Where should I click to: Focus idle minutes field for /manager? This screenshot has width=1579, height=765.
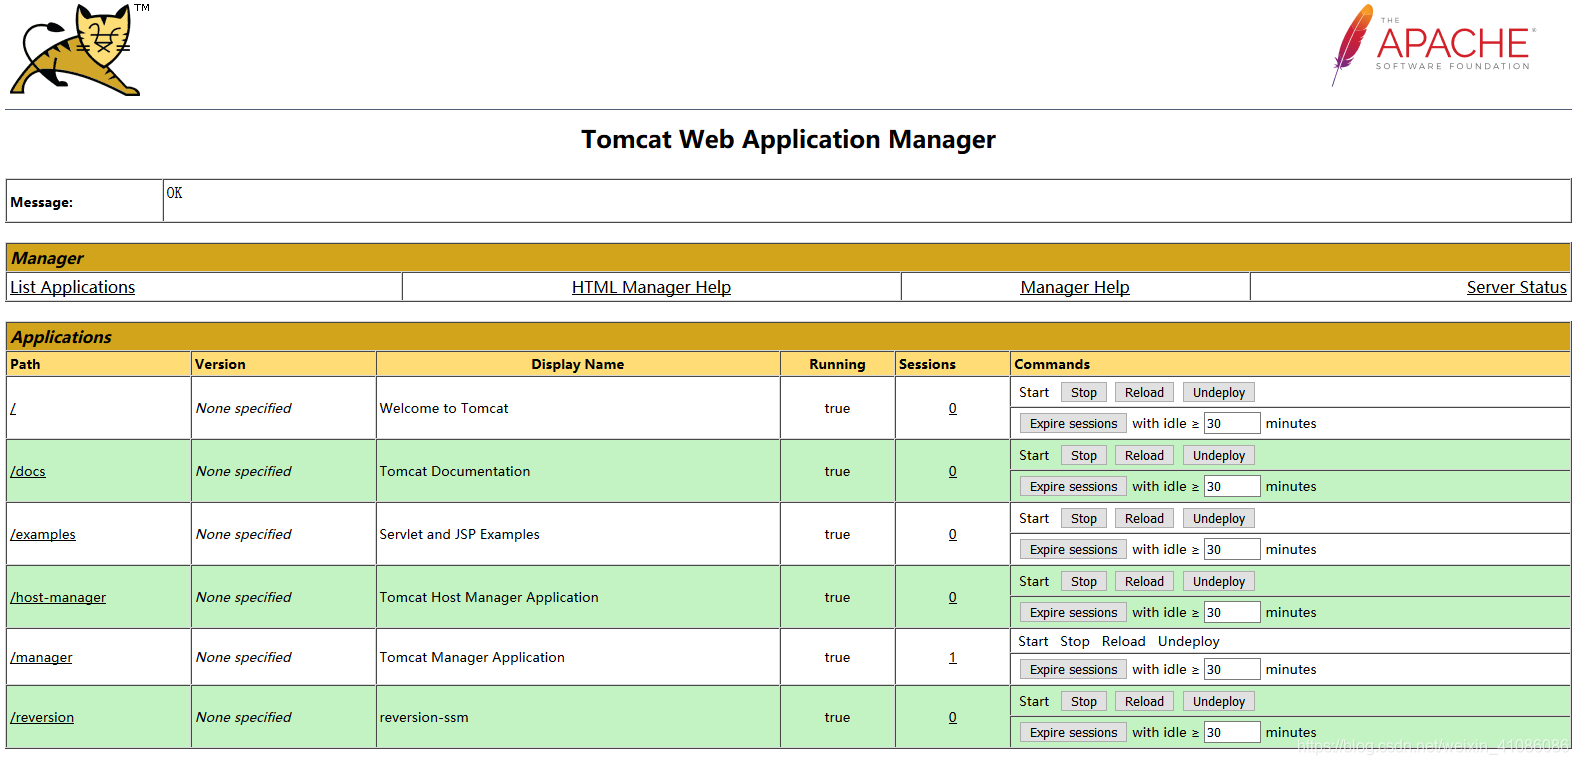click(x=1232, y=670)
